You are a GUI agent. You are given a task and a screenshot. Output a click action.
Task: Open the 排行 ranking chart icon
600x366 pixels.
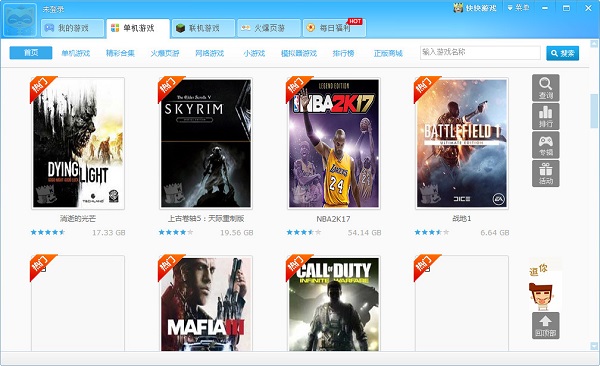545,116
